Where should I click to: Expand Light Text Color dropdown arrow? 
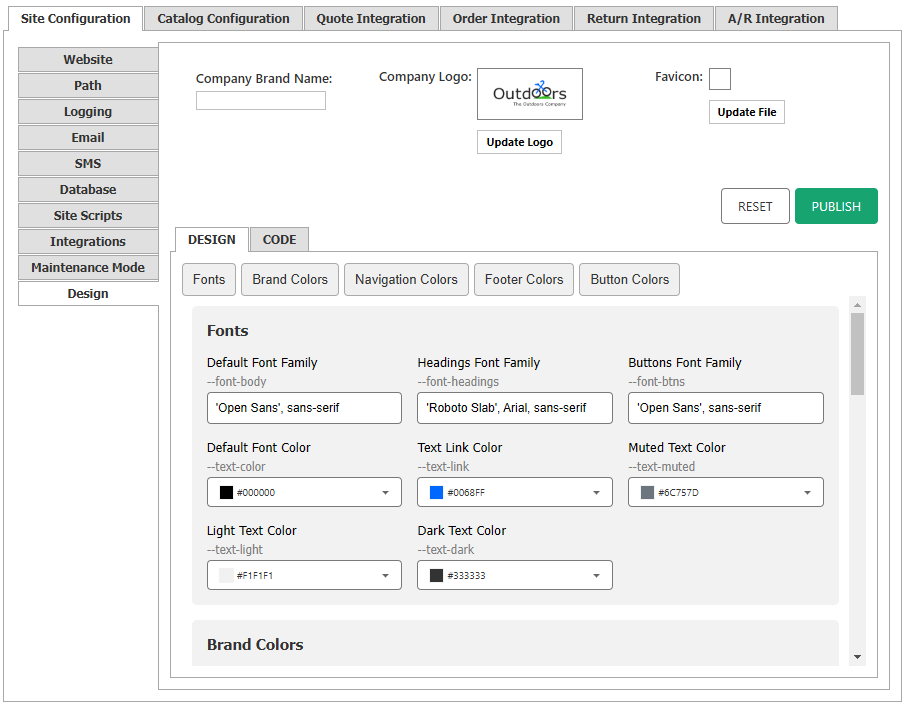click(385, 576)
